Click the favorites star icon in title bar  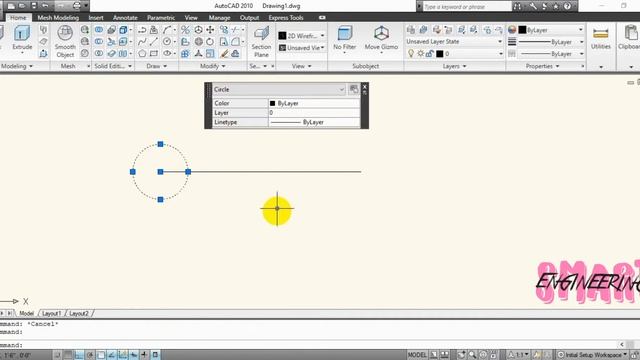point(556,6)
